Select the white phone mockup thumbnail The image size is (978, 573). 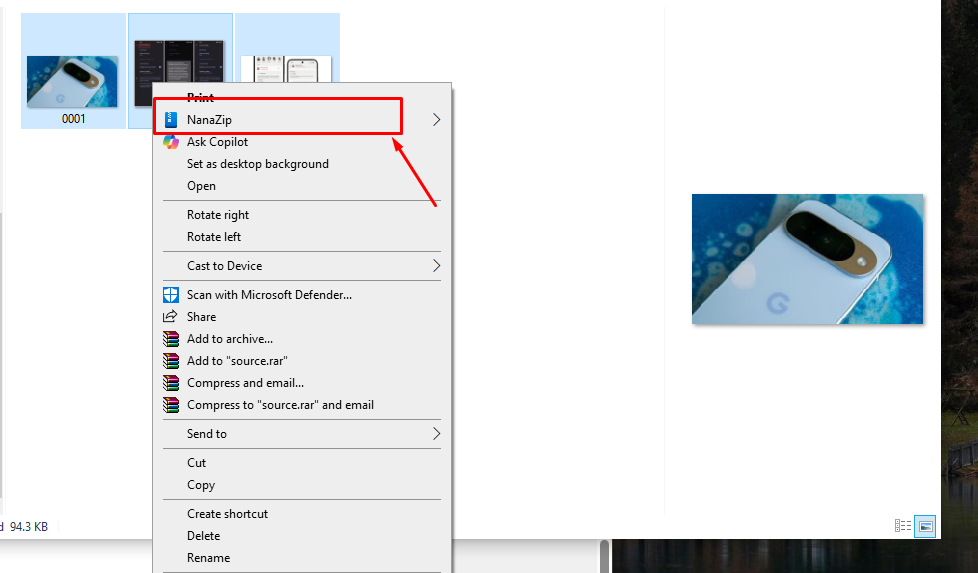point(286,69)
